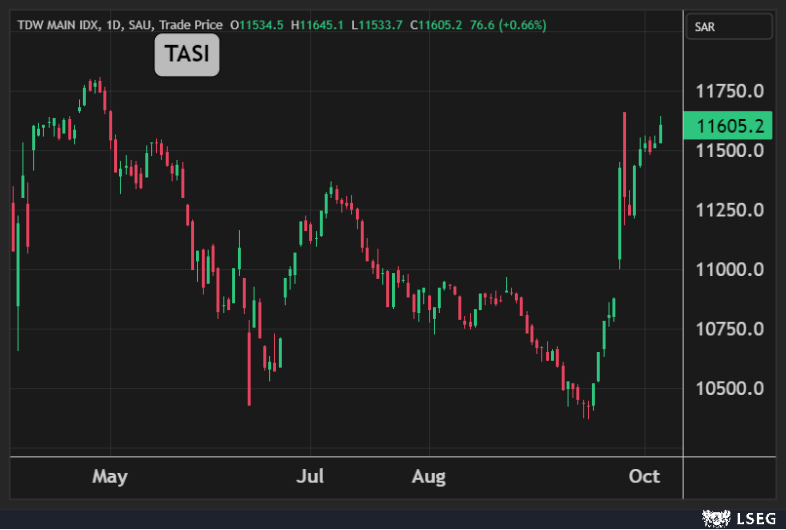
Task: Click the 11750.0 price axis label
Action: (x=730, y=91)
